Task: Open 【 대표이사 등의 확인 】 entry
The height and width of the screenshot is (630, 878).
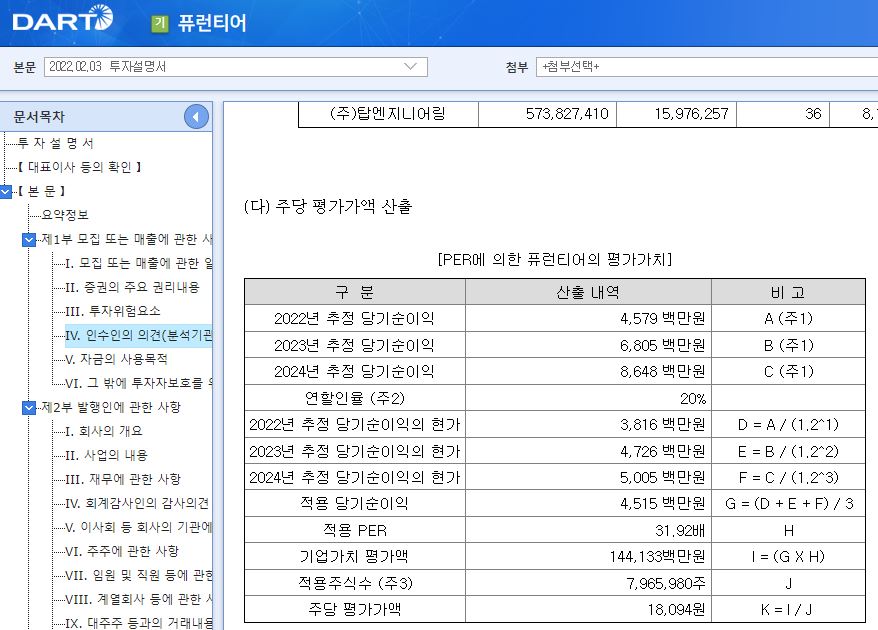Action: [79, 167]
